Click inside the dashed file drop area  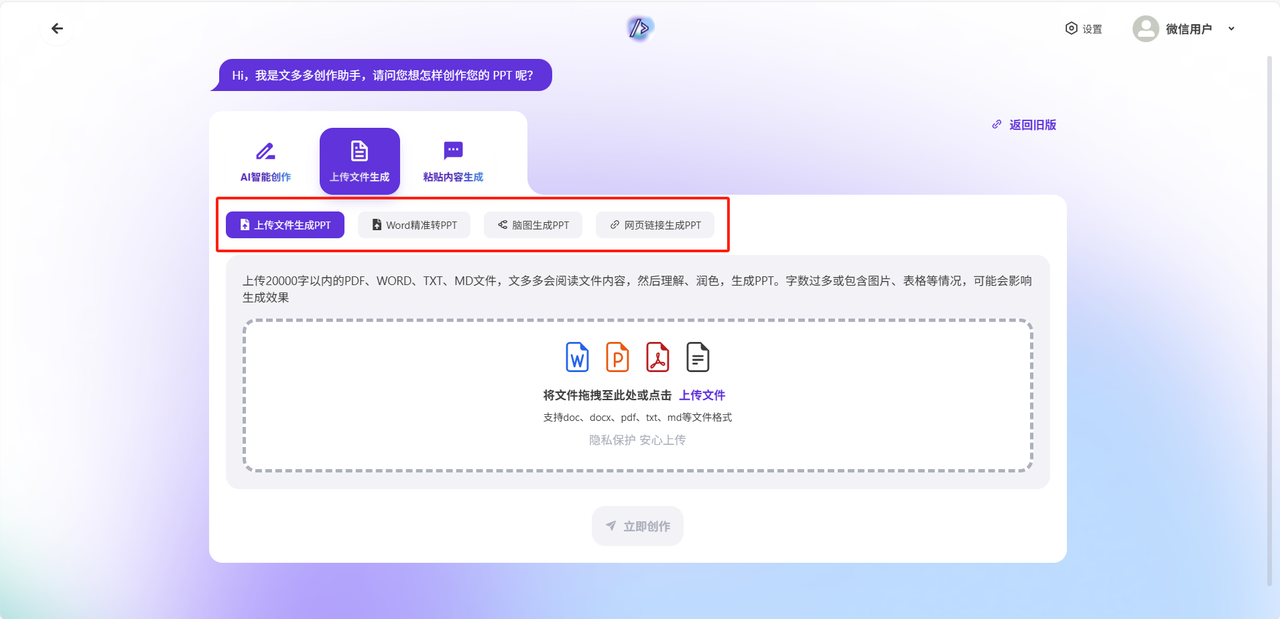(x=638, y=396)
